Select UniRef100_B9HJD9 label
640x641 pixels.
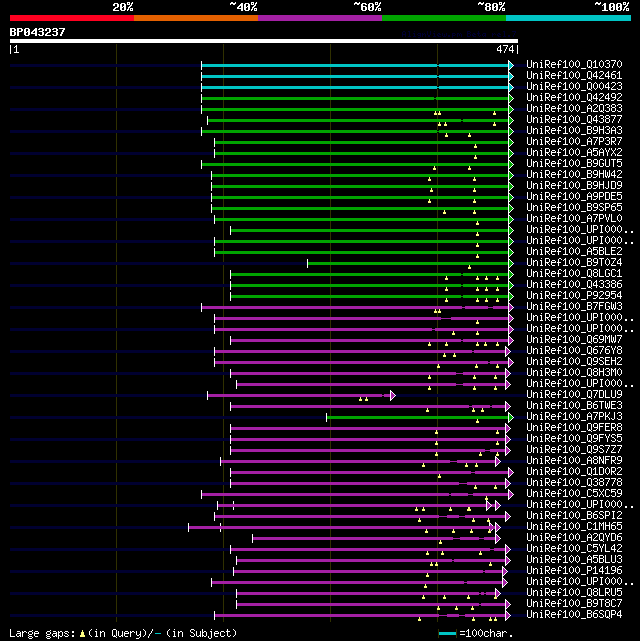[574, 186]
